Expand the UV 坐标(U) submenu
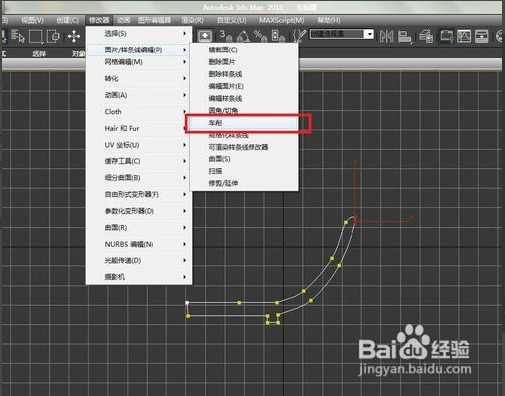Image resolution: width=505 pixels, height=396 pixels. pos(139,145)
